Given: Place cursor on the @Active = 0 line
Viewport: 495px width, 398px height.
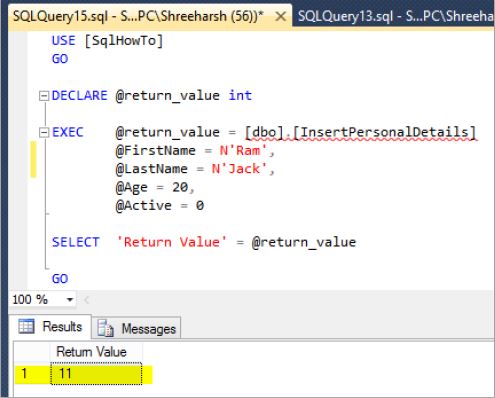Looking at the screenshot, I should (160, 205).
